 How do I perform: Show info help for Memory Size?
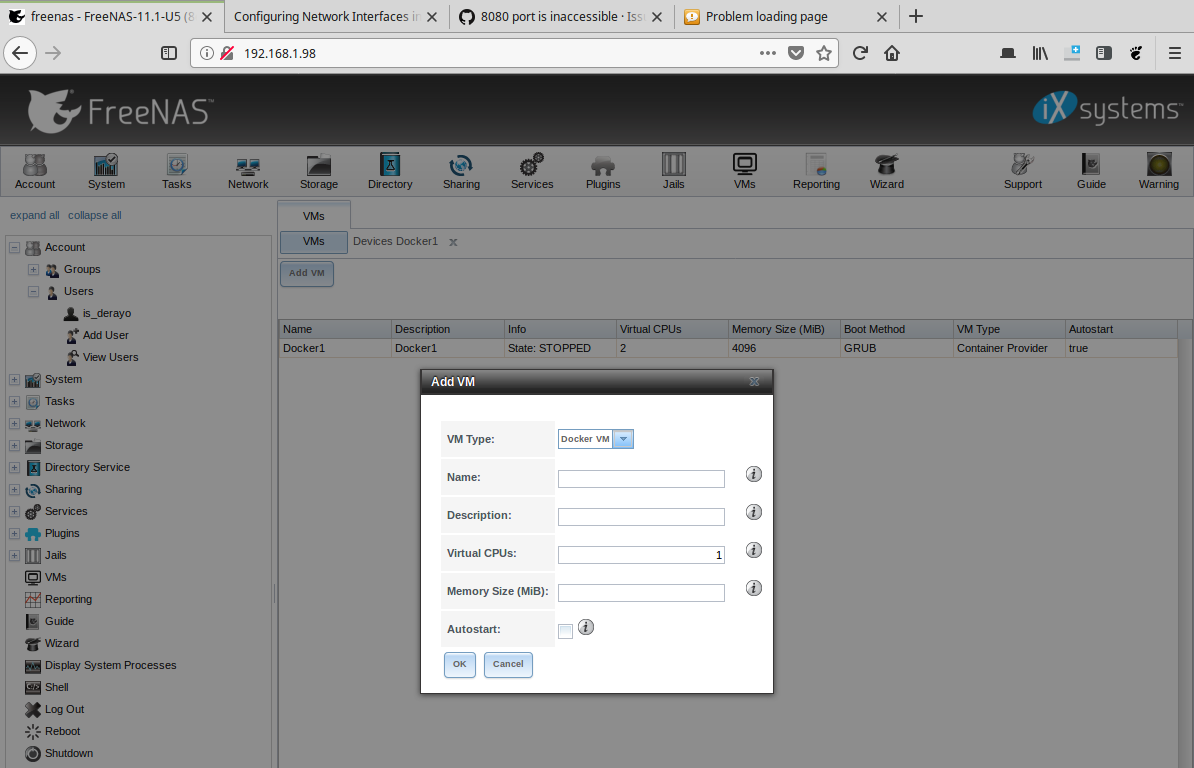754,588
